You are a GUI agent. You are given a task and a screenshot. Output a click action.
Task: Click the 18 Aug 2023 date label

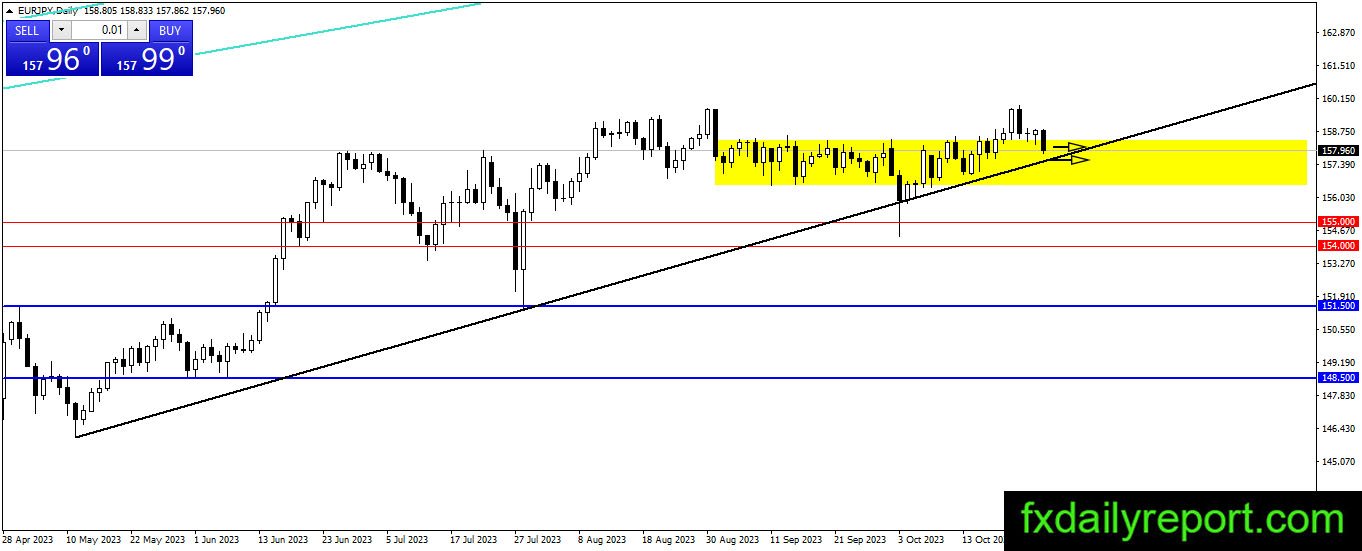669,540
